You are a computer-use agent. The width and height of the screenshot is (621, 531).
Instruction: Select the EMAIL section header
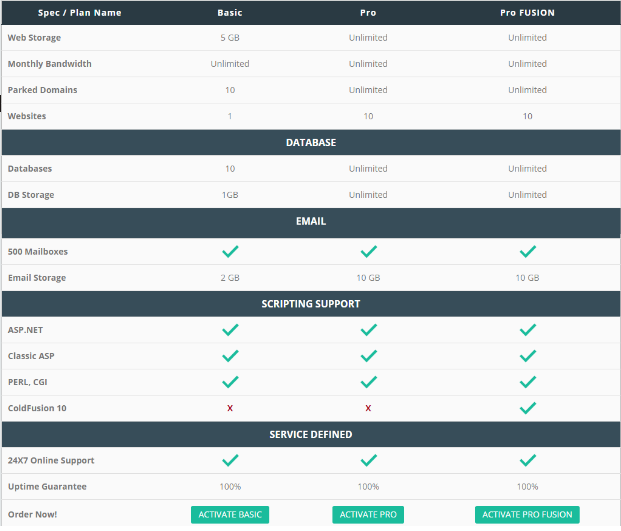pos(311,221)
